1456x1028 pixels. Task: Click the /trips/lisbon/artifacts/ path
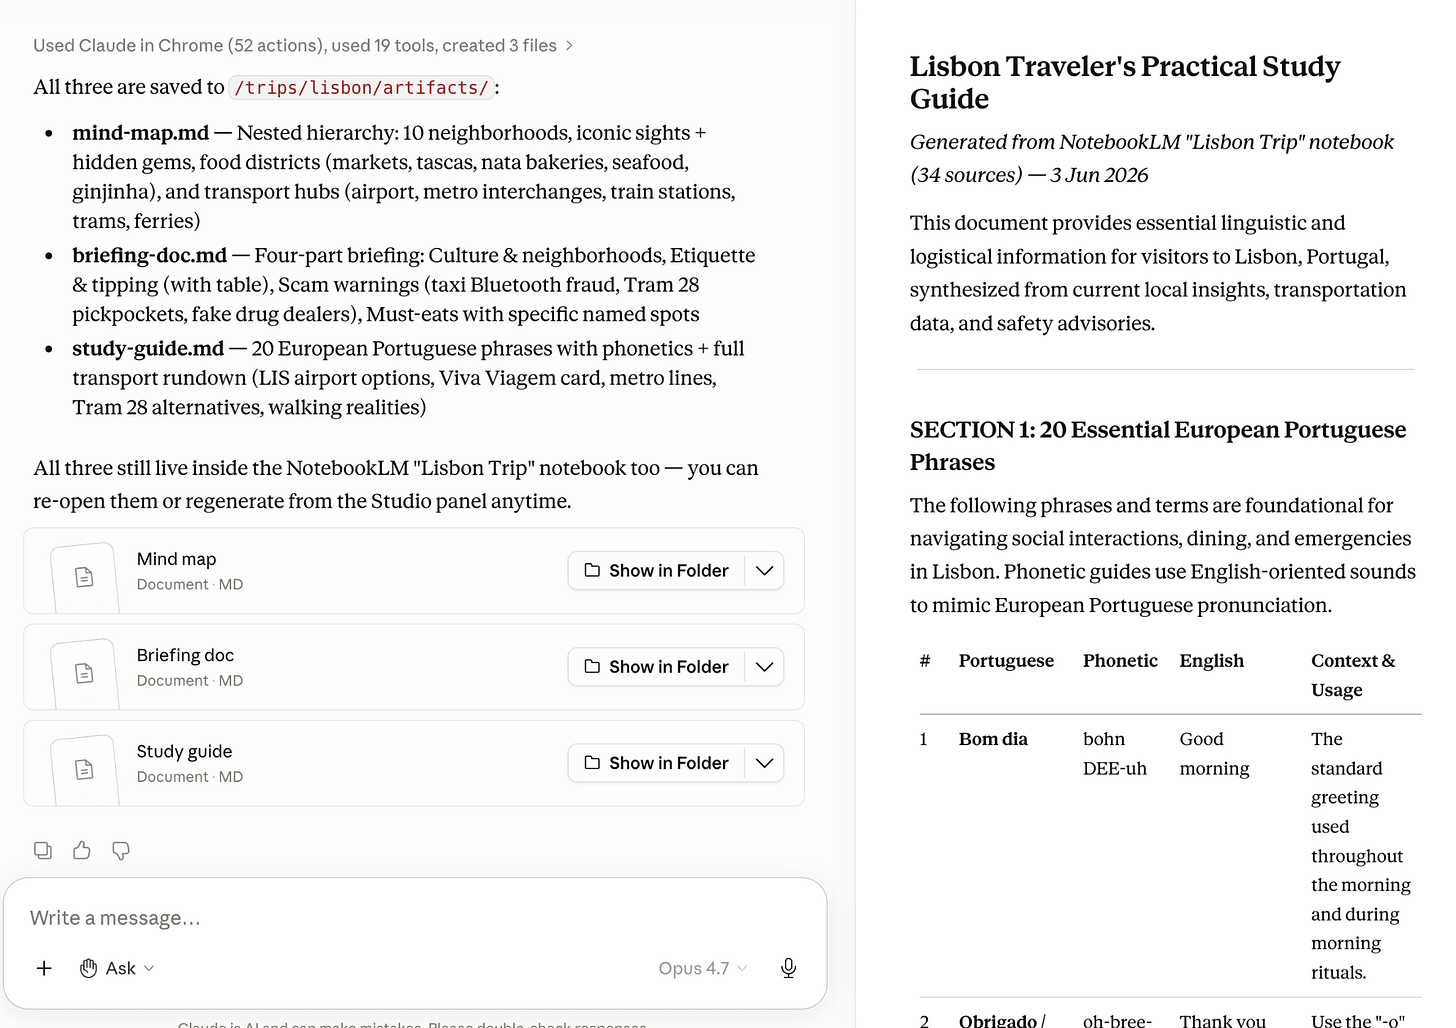(361, 88)
